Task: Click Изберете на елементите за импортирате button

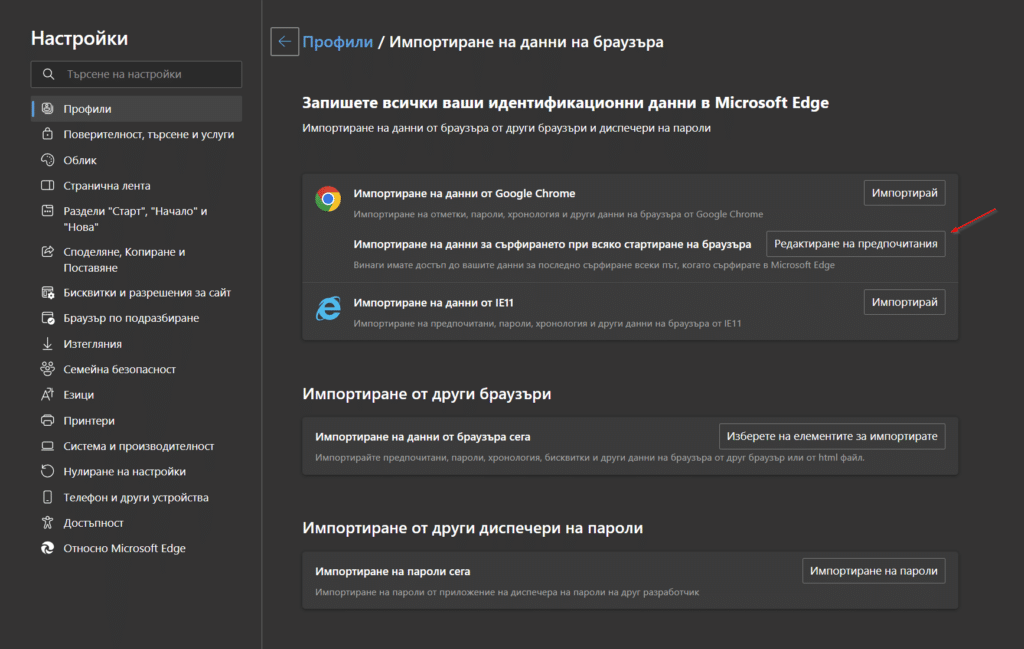Action: 832,436
